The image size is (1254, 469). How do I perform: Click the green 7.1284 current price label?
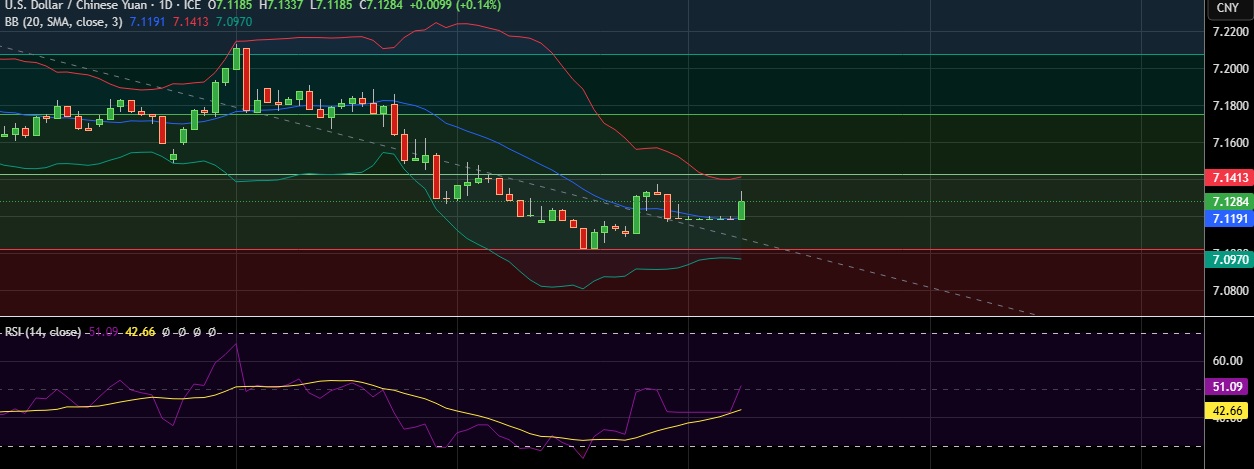(x=1227, y=202)
